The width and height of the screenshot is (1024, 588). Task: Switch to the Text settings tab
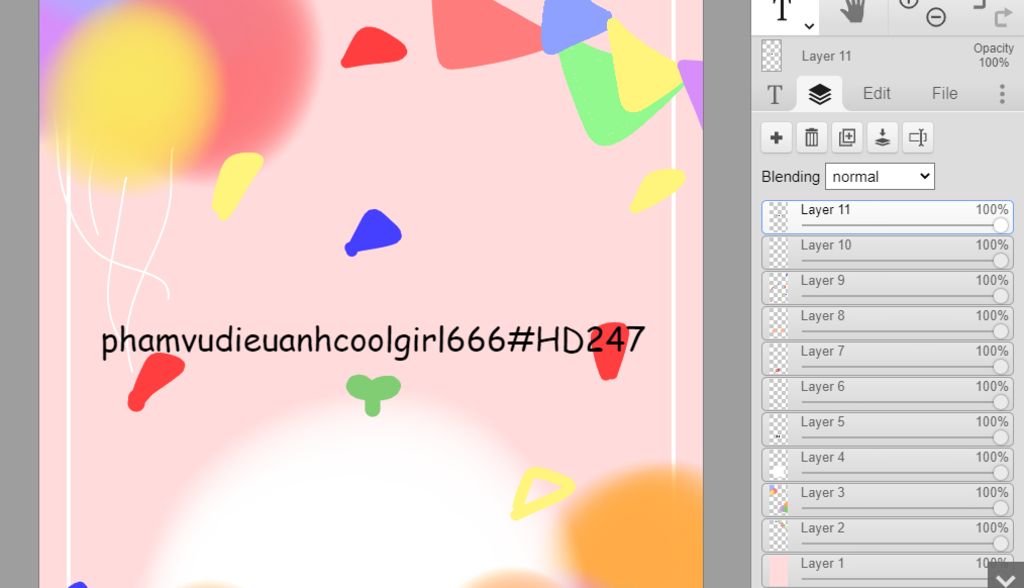(x=775, y=95)
